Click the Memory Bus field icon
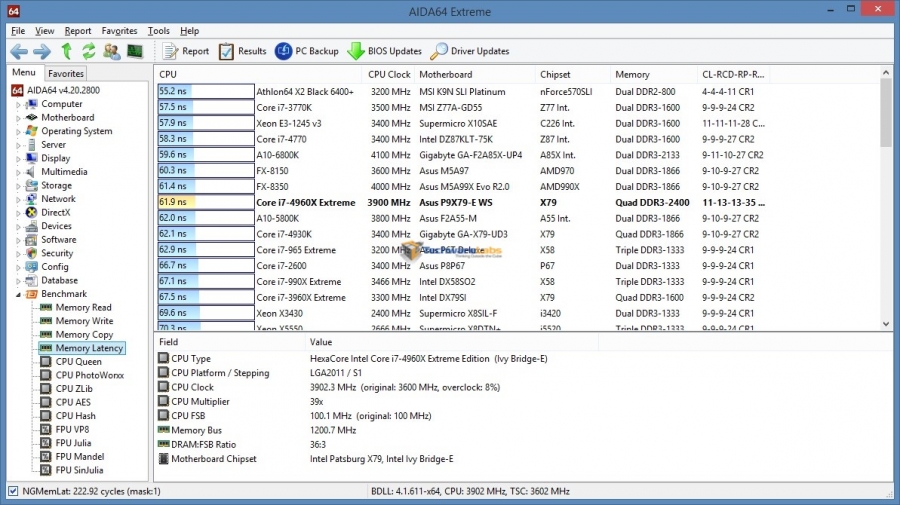The width and height of the screenshot is (900, 505). pyautogui.click(x=164, y=429)
